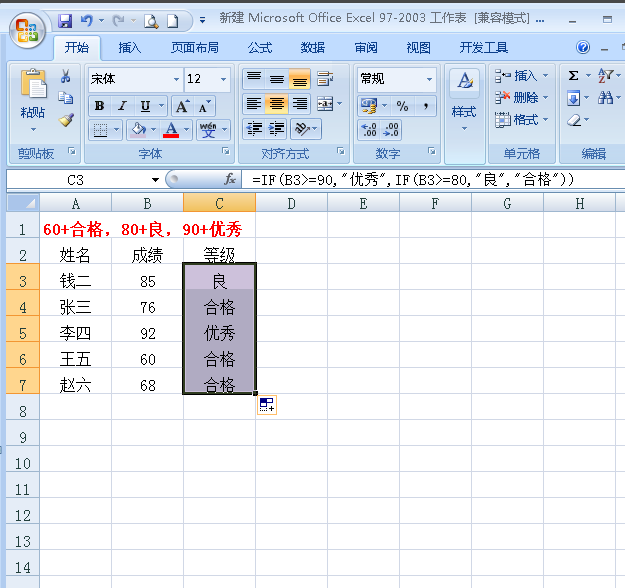Viewport: 625px width, 588px height.
Task: Apply percent style
Action: (x=402, y=106)
